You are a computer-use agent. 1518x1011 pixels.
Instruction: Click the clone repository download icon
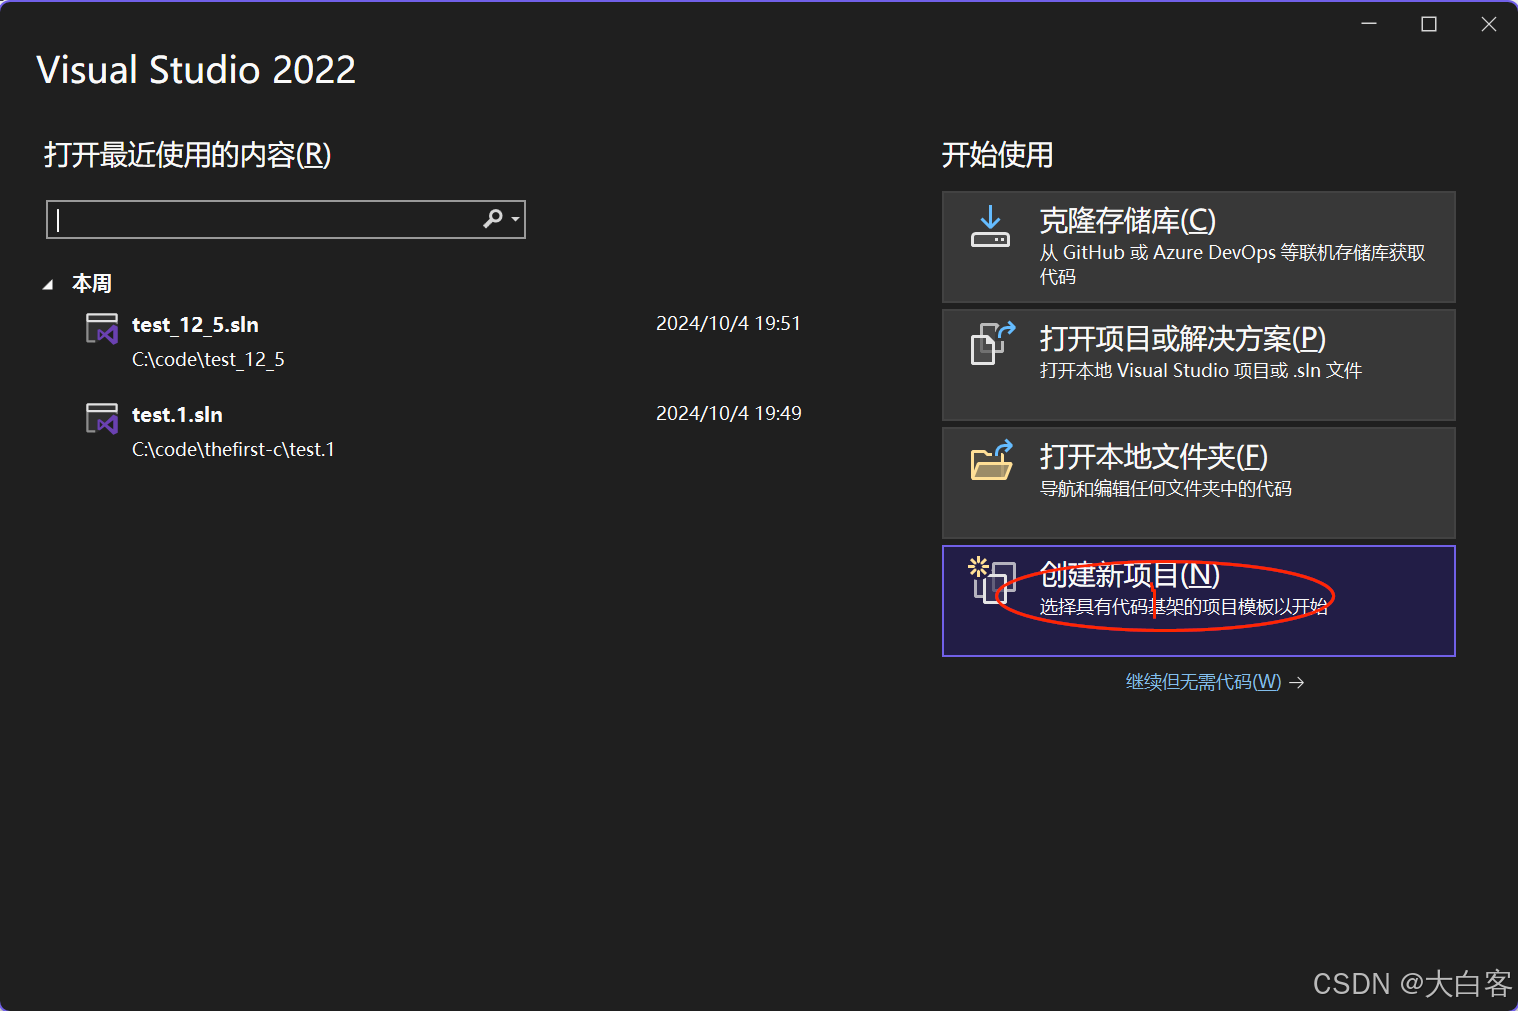[x=990, y=227]
